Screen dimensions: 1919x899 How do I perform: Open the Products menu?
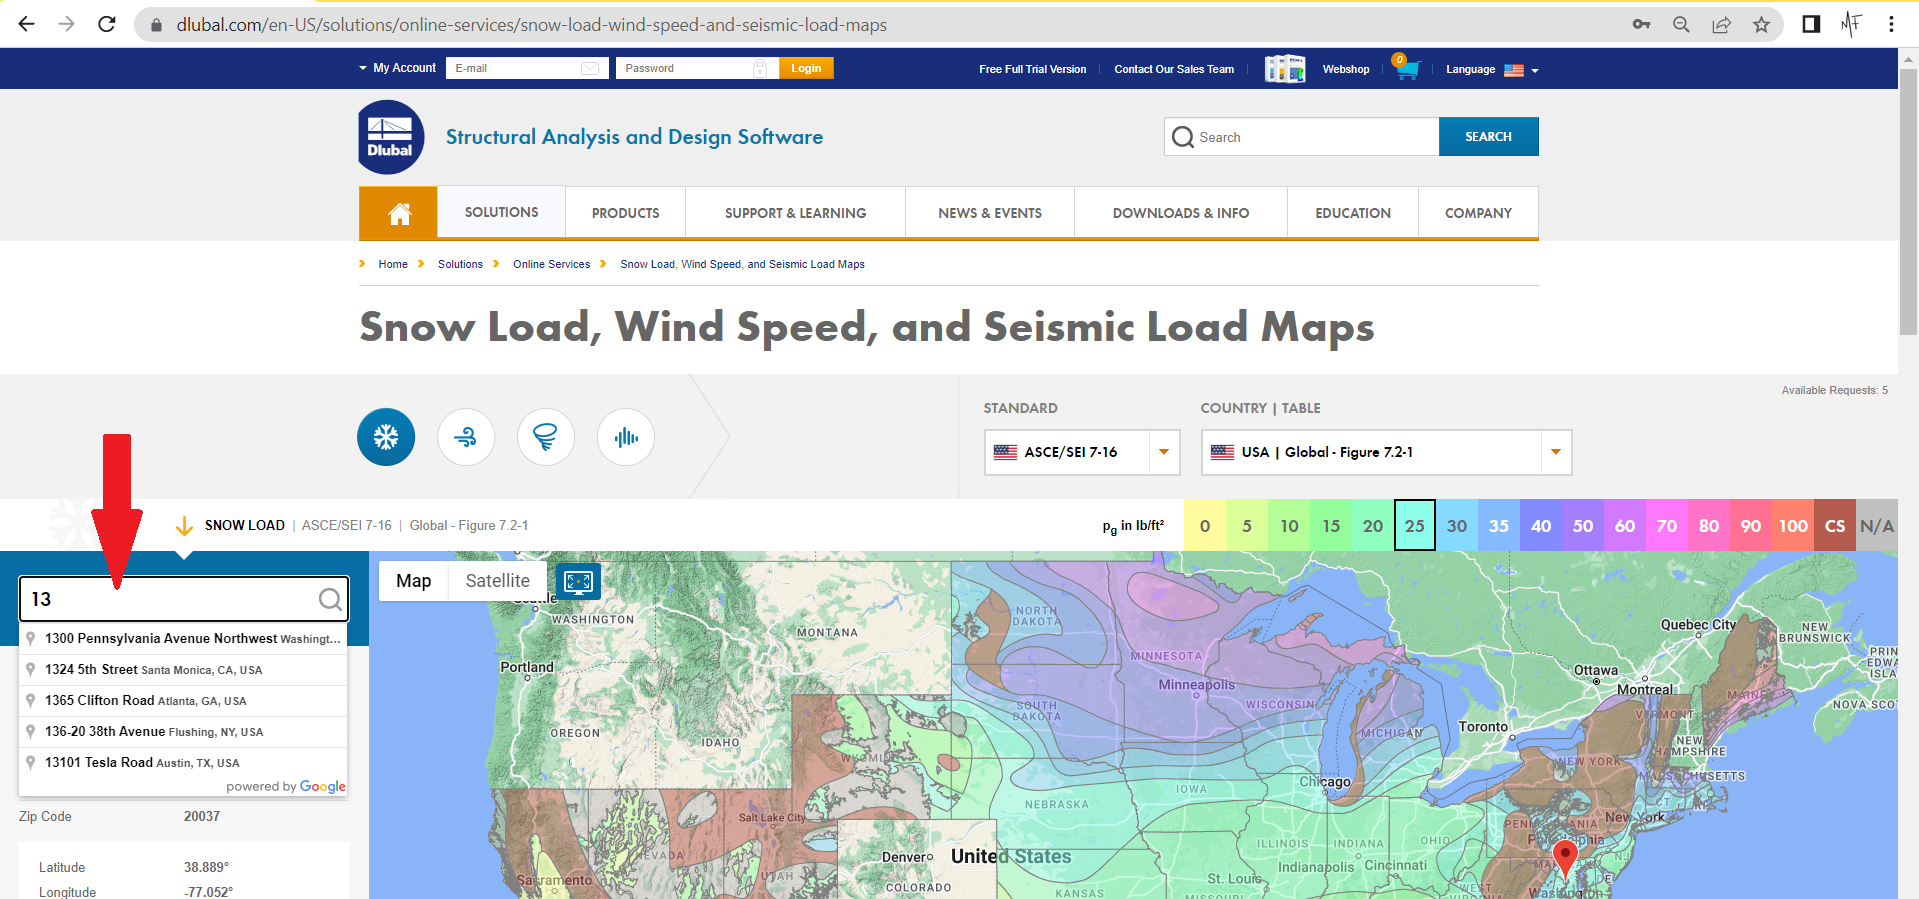pos(625,213)
